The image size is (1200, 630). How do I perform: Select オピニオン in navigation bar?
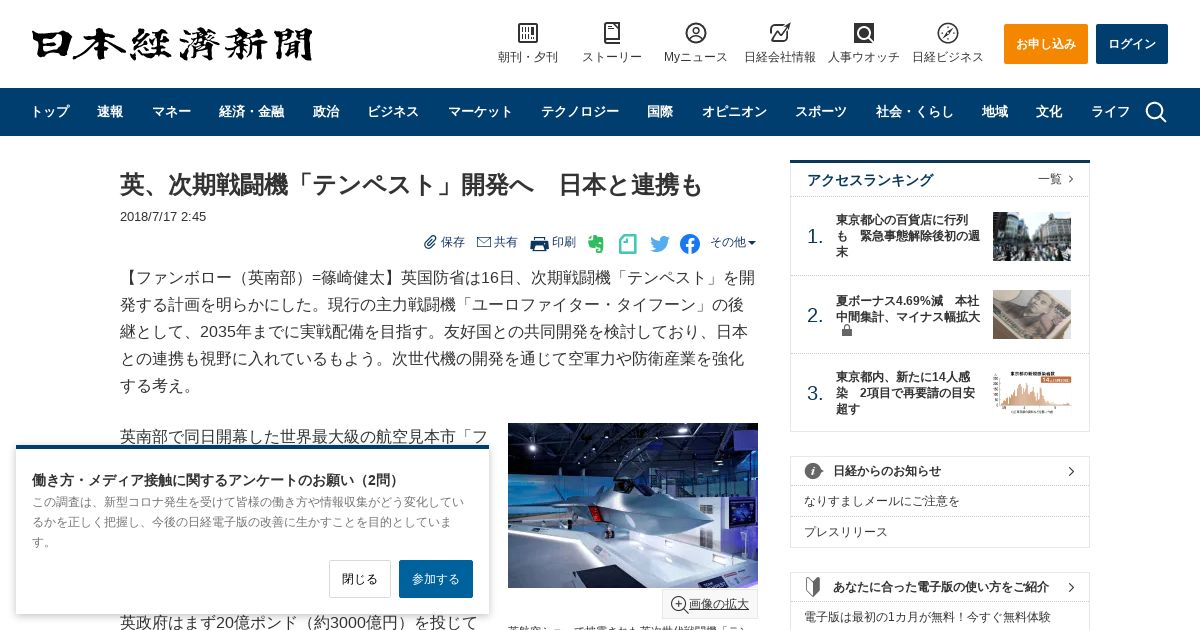tap(734, 112)
